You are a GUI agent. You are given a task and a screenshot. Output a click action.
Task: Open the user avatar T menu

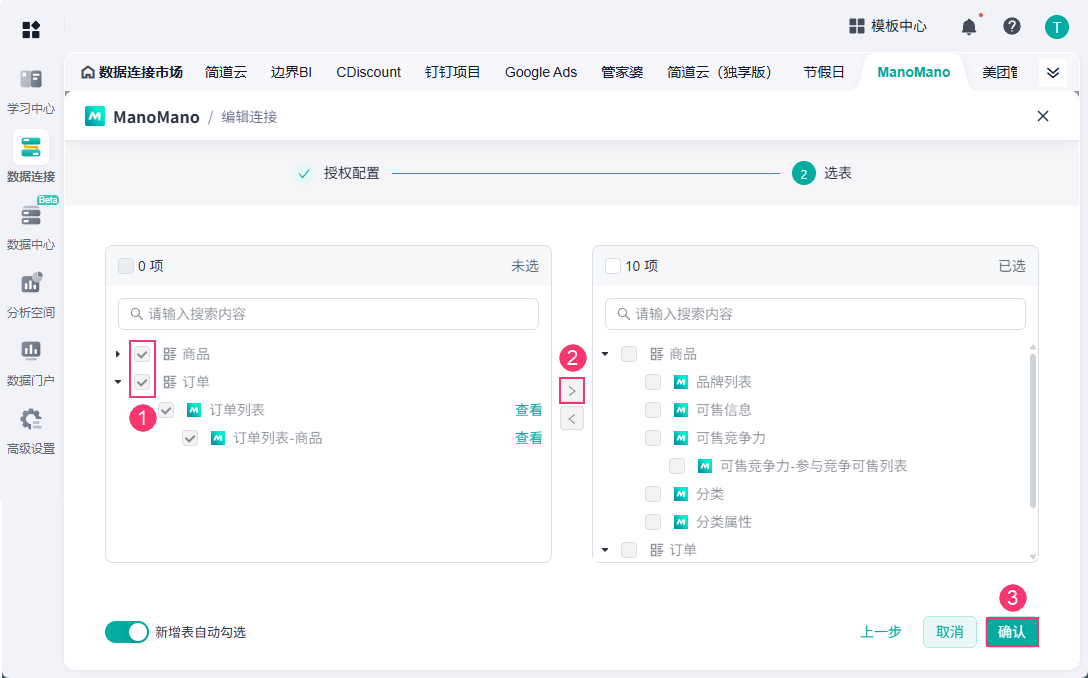coord(1056,27)
